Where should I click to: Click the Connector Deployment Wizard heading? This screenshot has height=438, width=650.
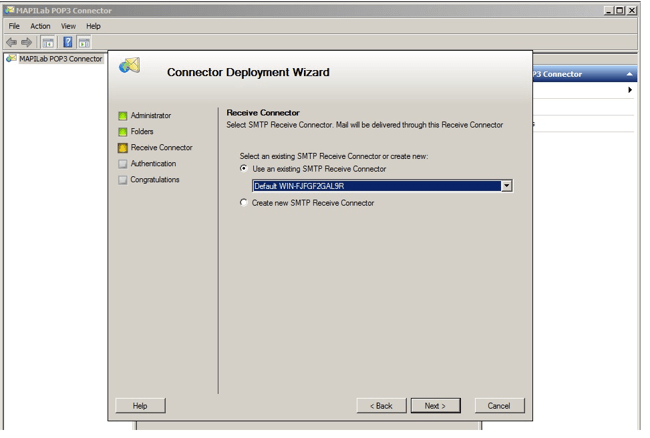click(248, 73)
